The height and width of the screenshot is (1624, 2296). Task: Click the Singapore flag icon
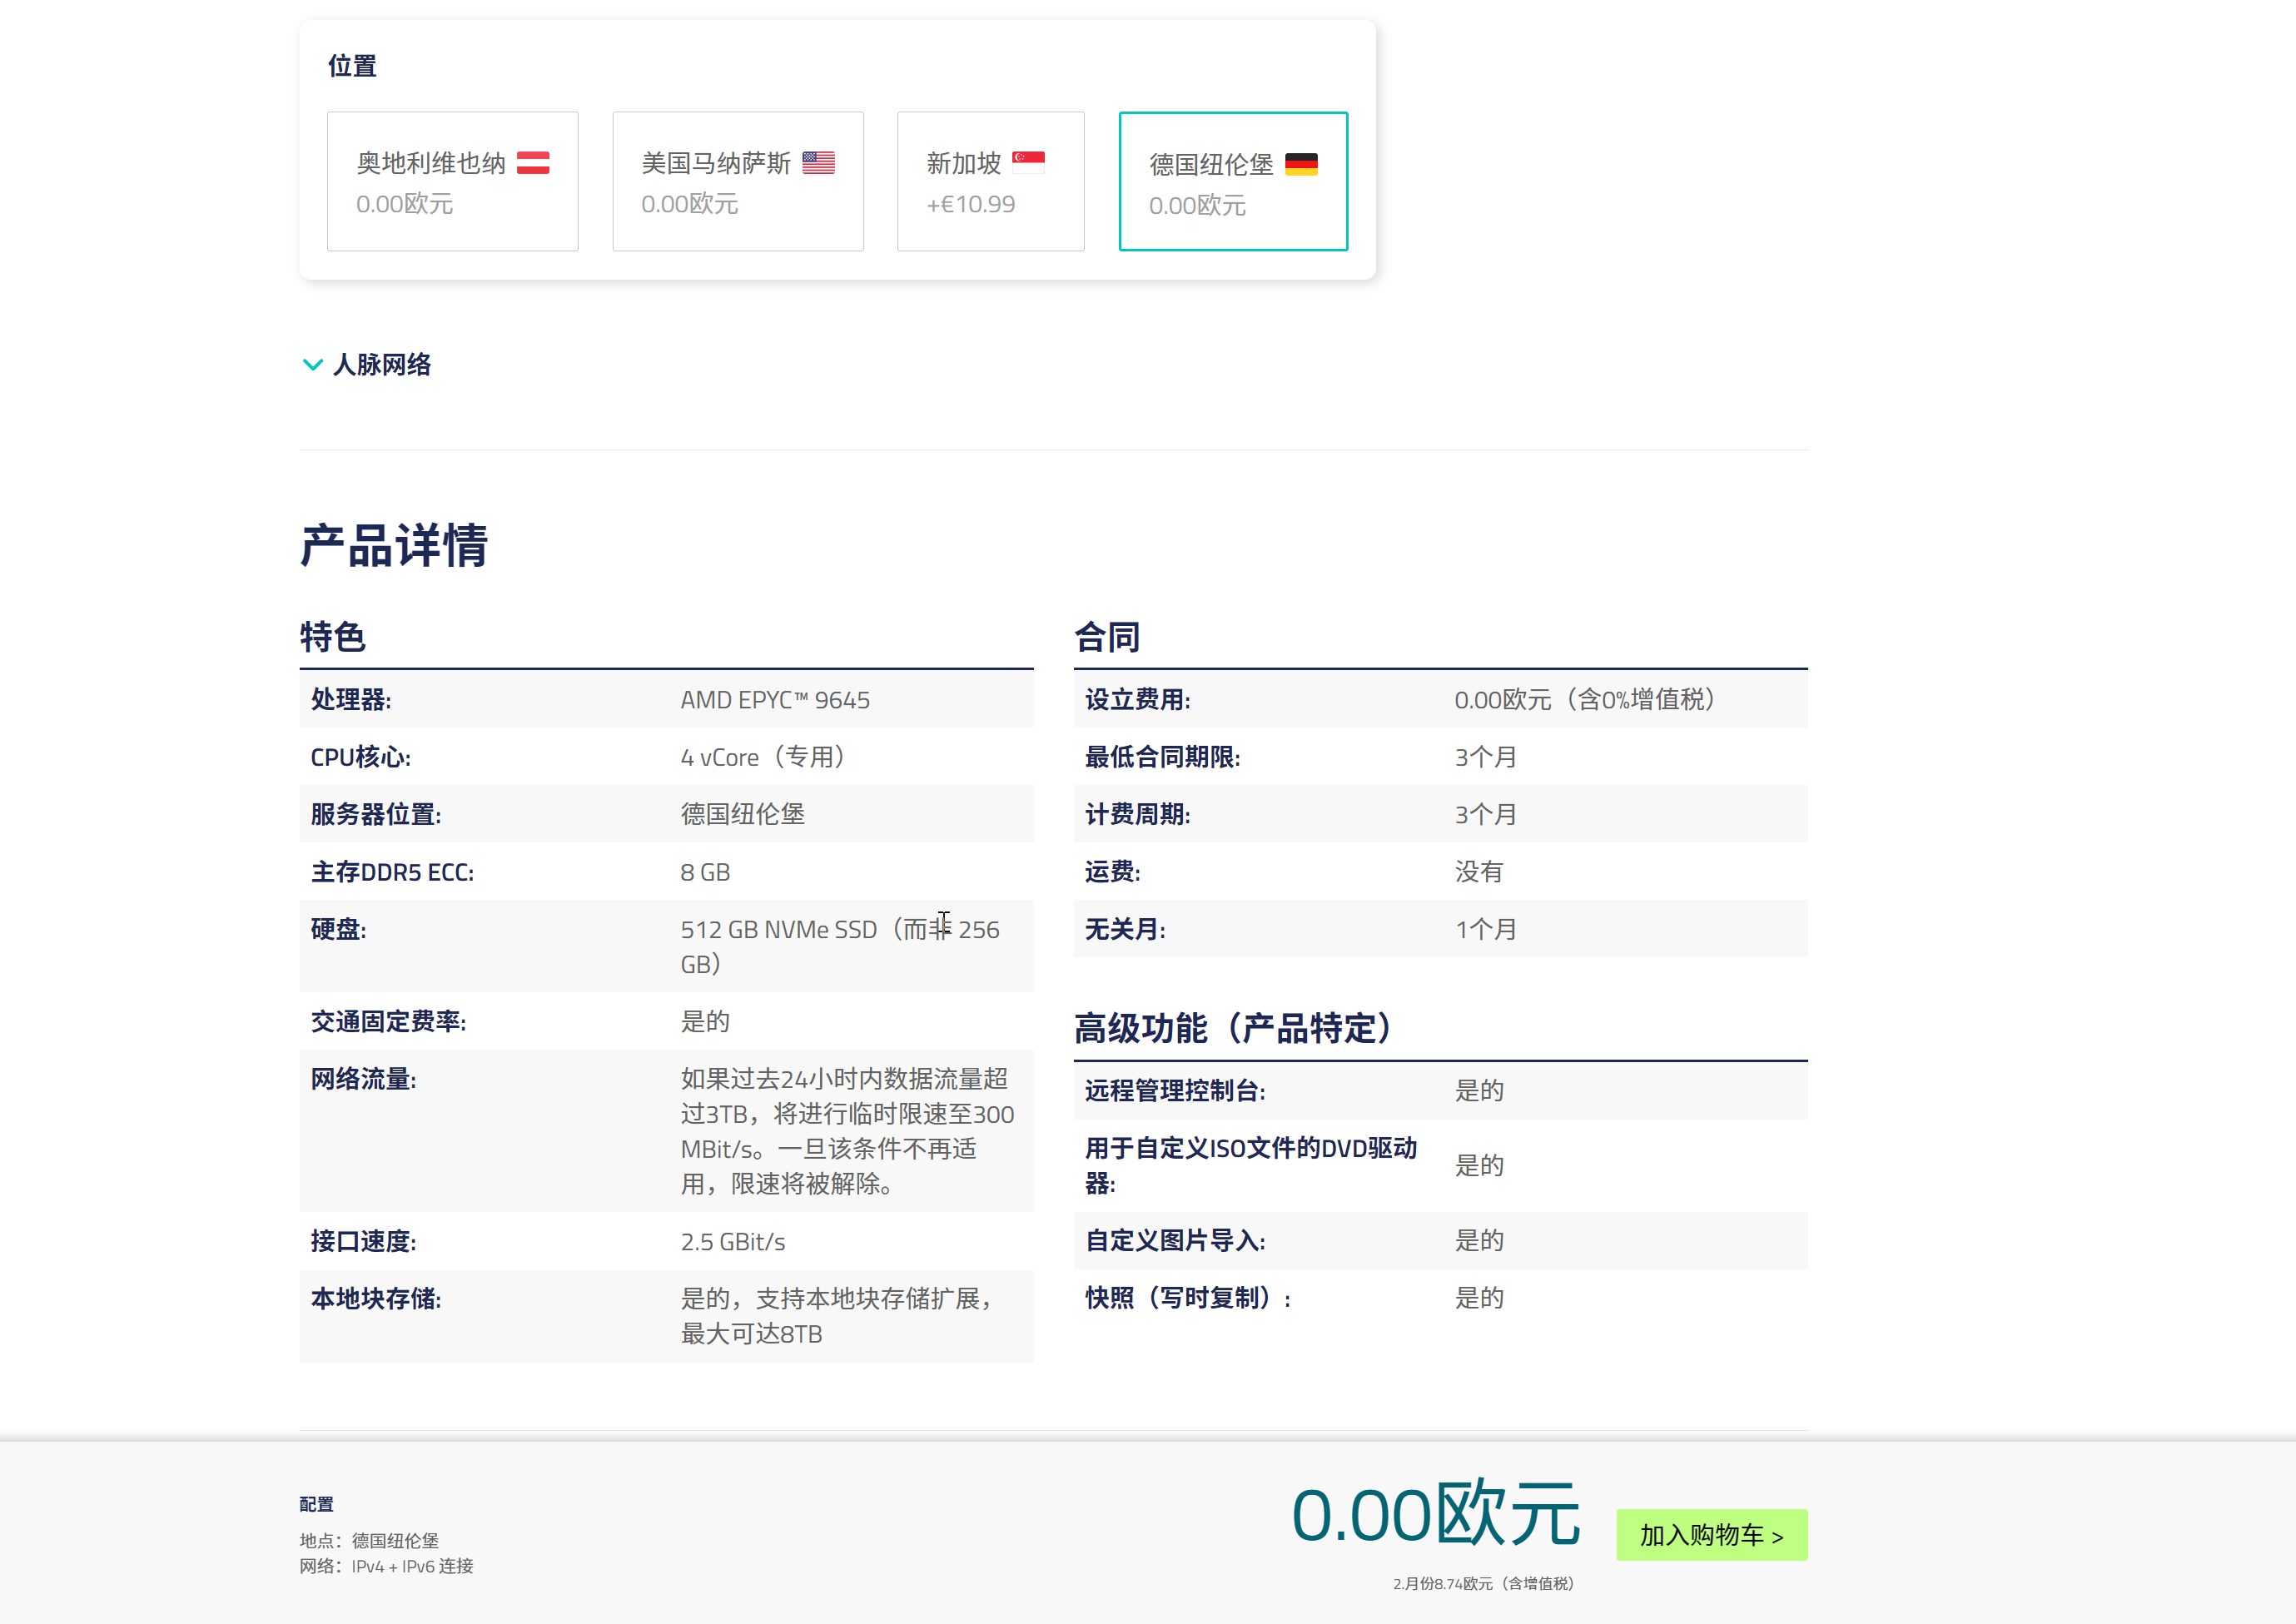point(1028,163)
